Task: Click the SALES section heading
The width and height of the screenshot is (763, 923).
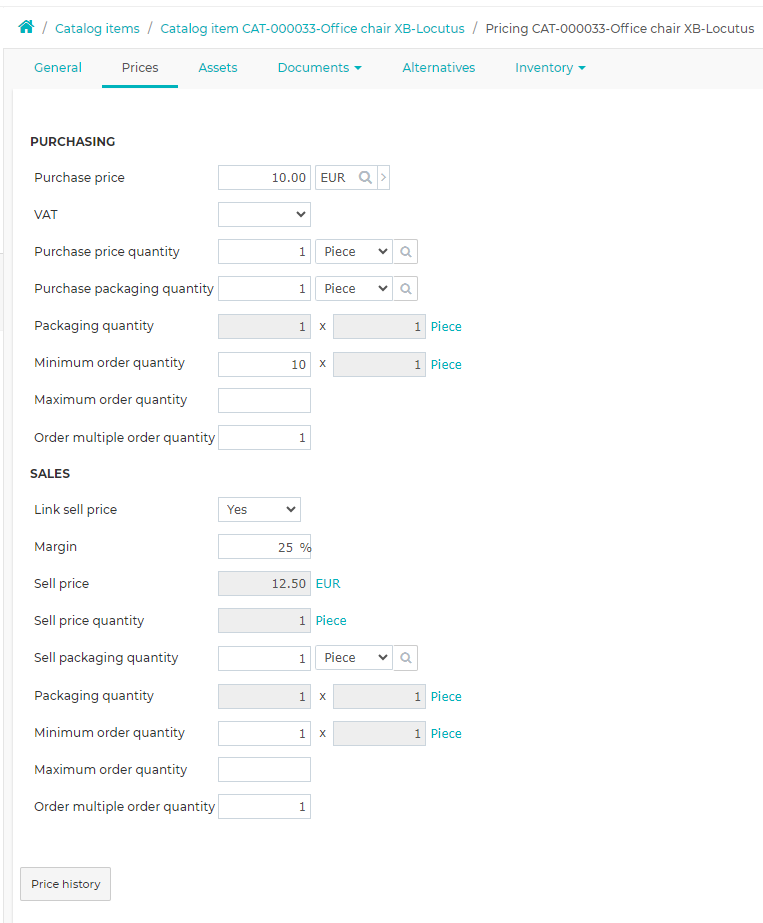Action: pos(50,474)
